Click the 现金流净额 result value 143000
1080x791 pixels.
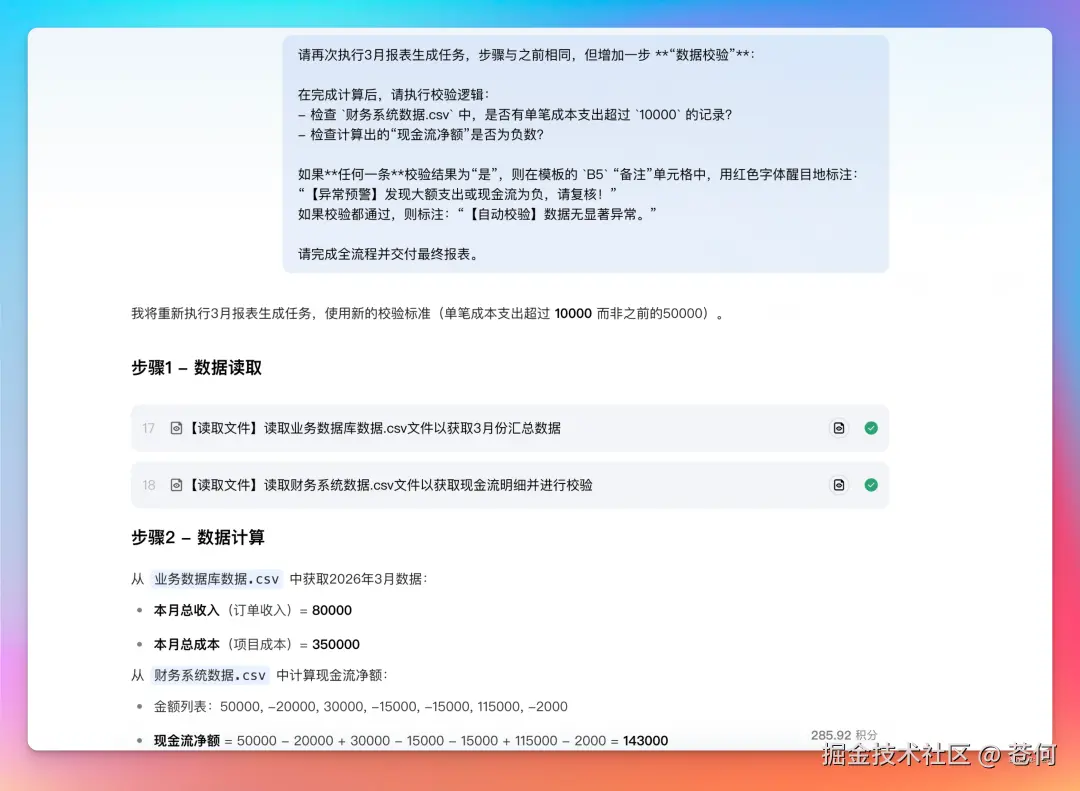click(x=645, y=741)
